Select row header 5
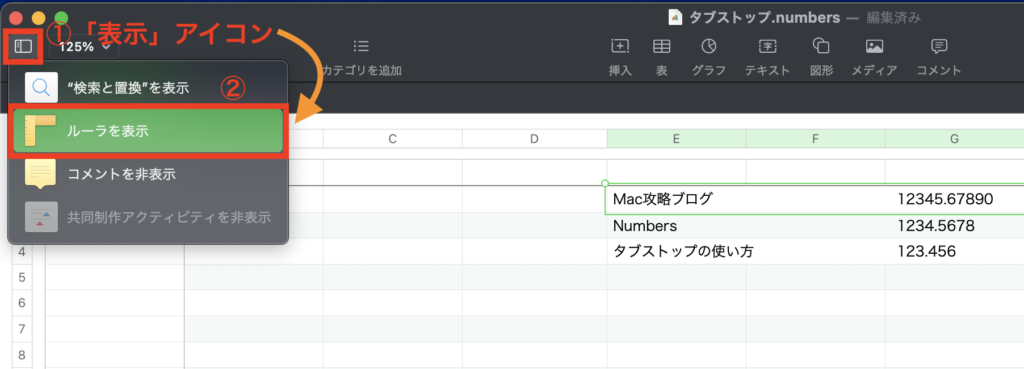This screenshot has width=1024, height=369. (x=22, y=278)
